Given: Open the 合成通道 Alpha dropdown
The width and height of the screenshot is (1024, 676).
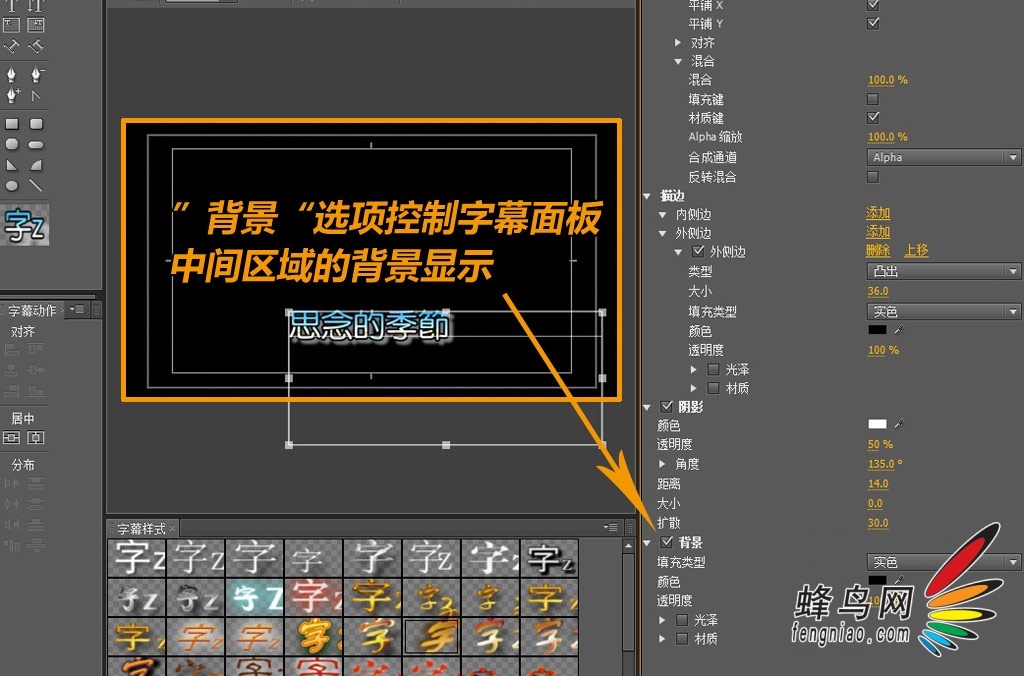Looking at the screenshot, I should (x=944, y=157).
